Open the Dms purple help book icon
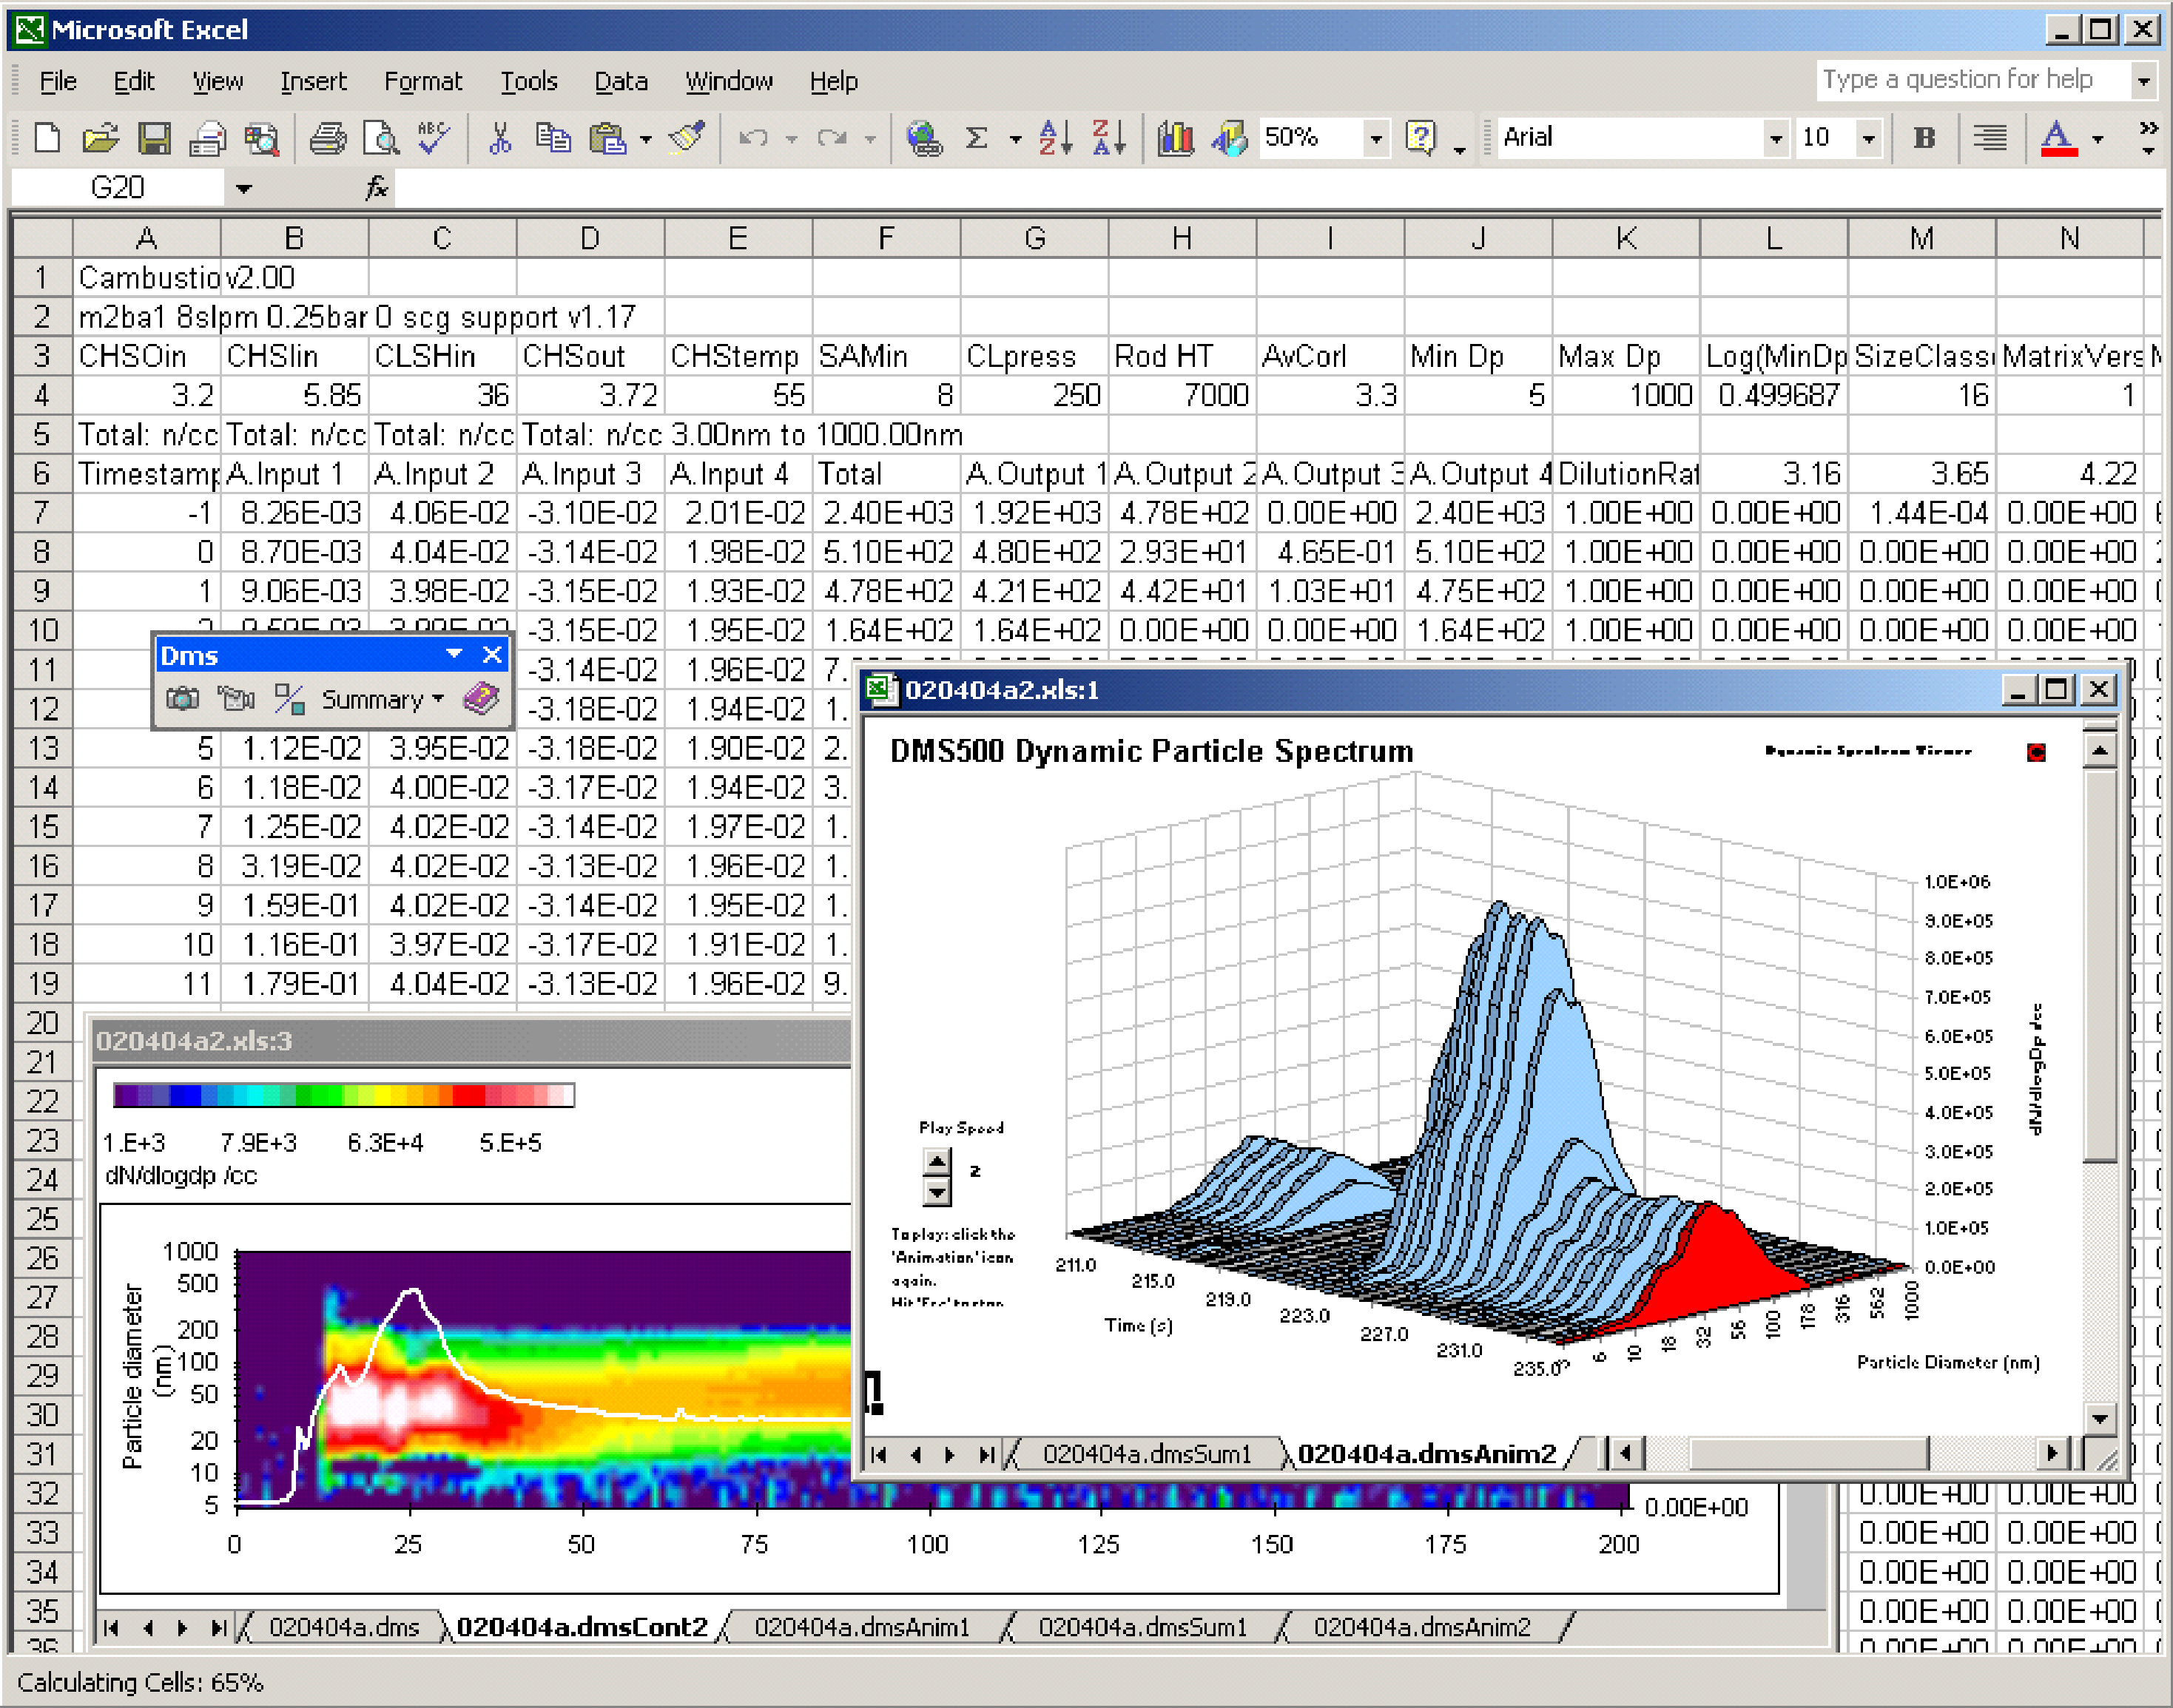Screen dimensions: 2173x1708 pos(481,699)
